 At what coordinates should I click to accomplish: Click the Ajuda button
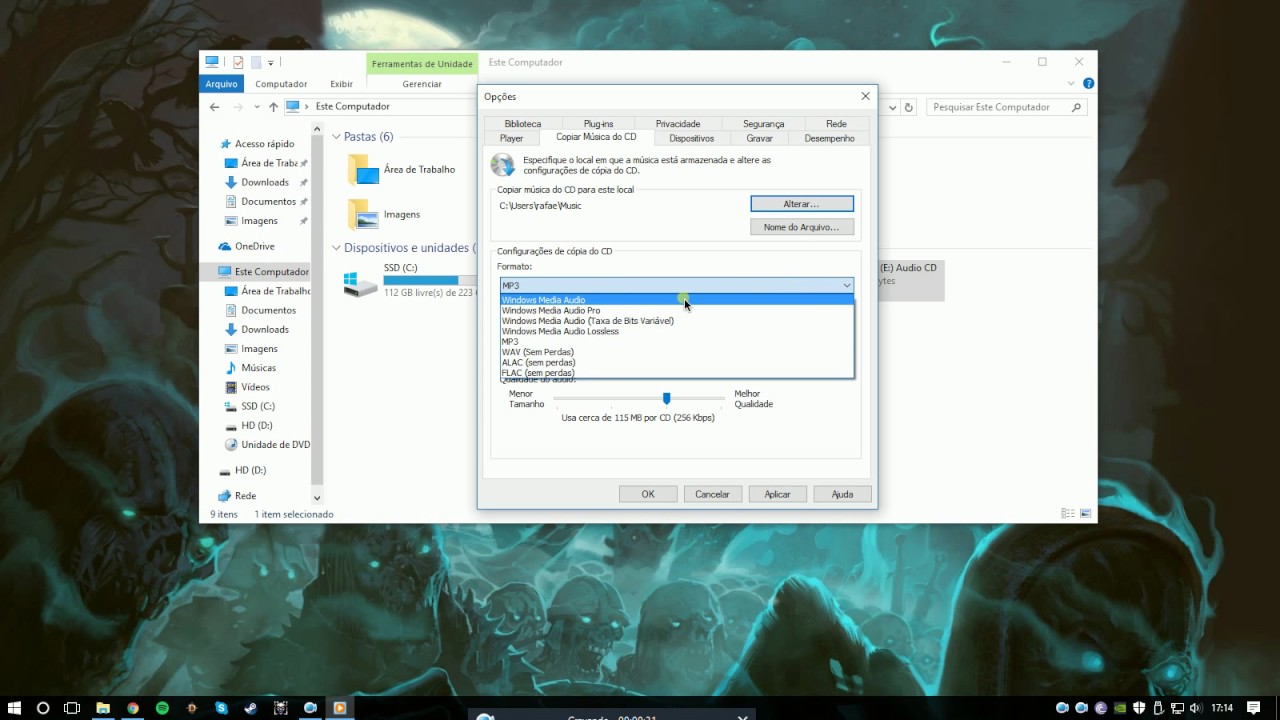click(842, 494)
